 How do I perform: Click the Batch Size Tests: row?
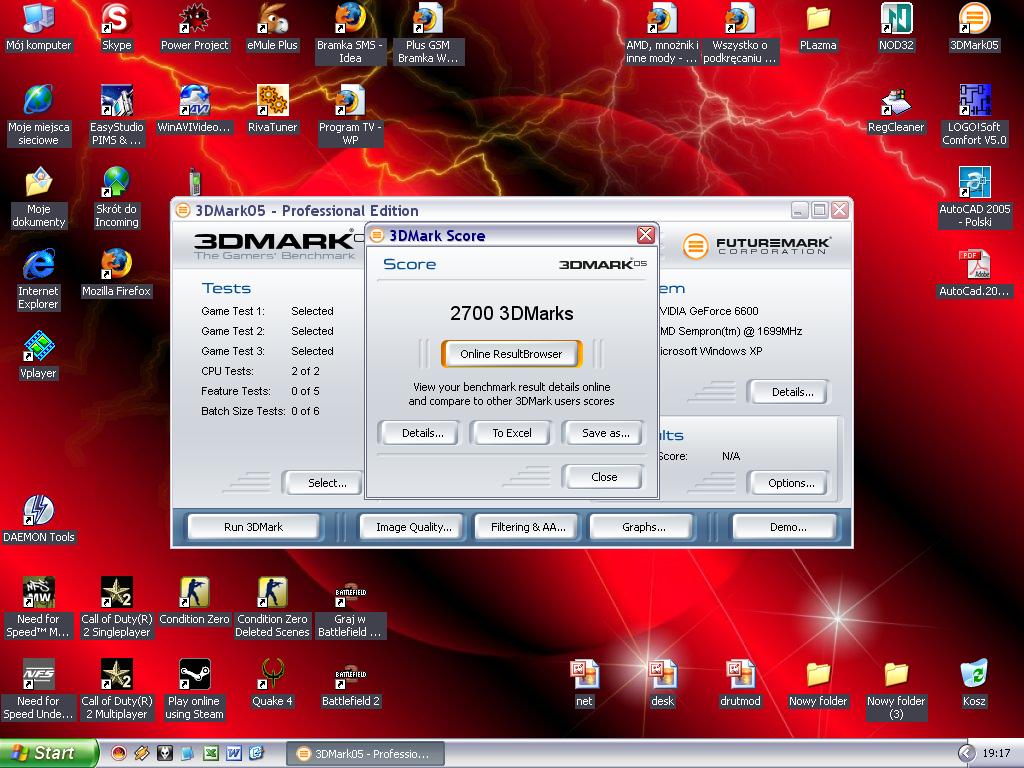[x=261, y=411]
